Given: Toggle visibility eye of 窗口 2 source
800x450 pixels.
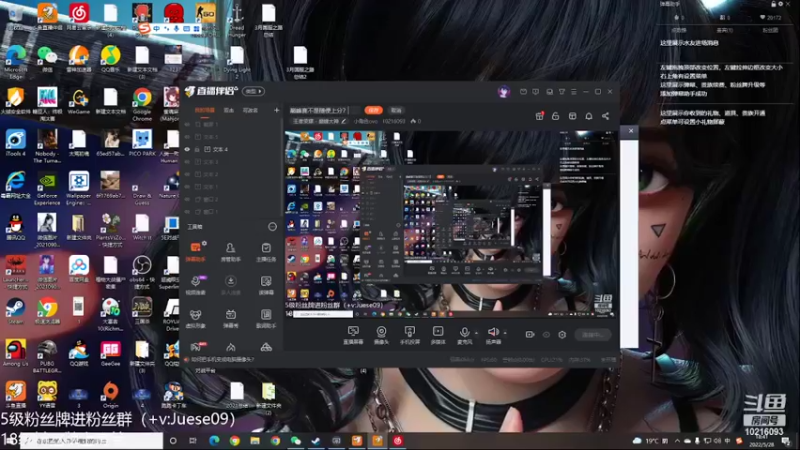Looking at the screenshot, I should 187,199.
